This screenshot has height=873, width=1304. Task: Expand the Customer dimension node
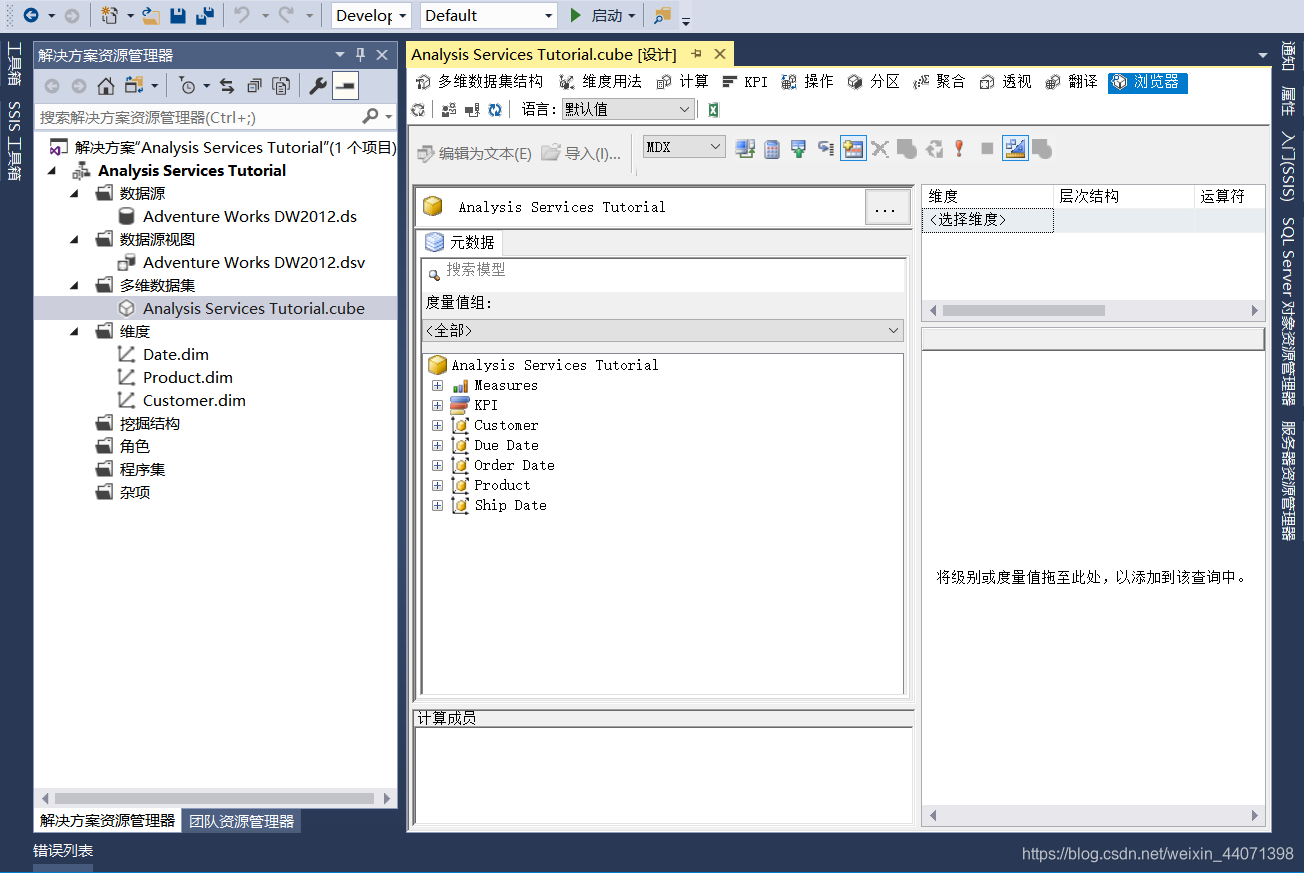[437, 425]
